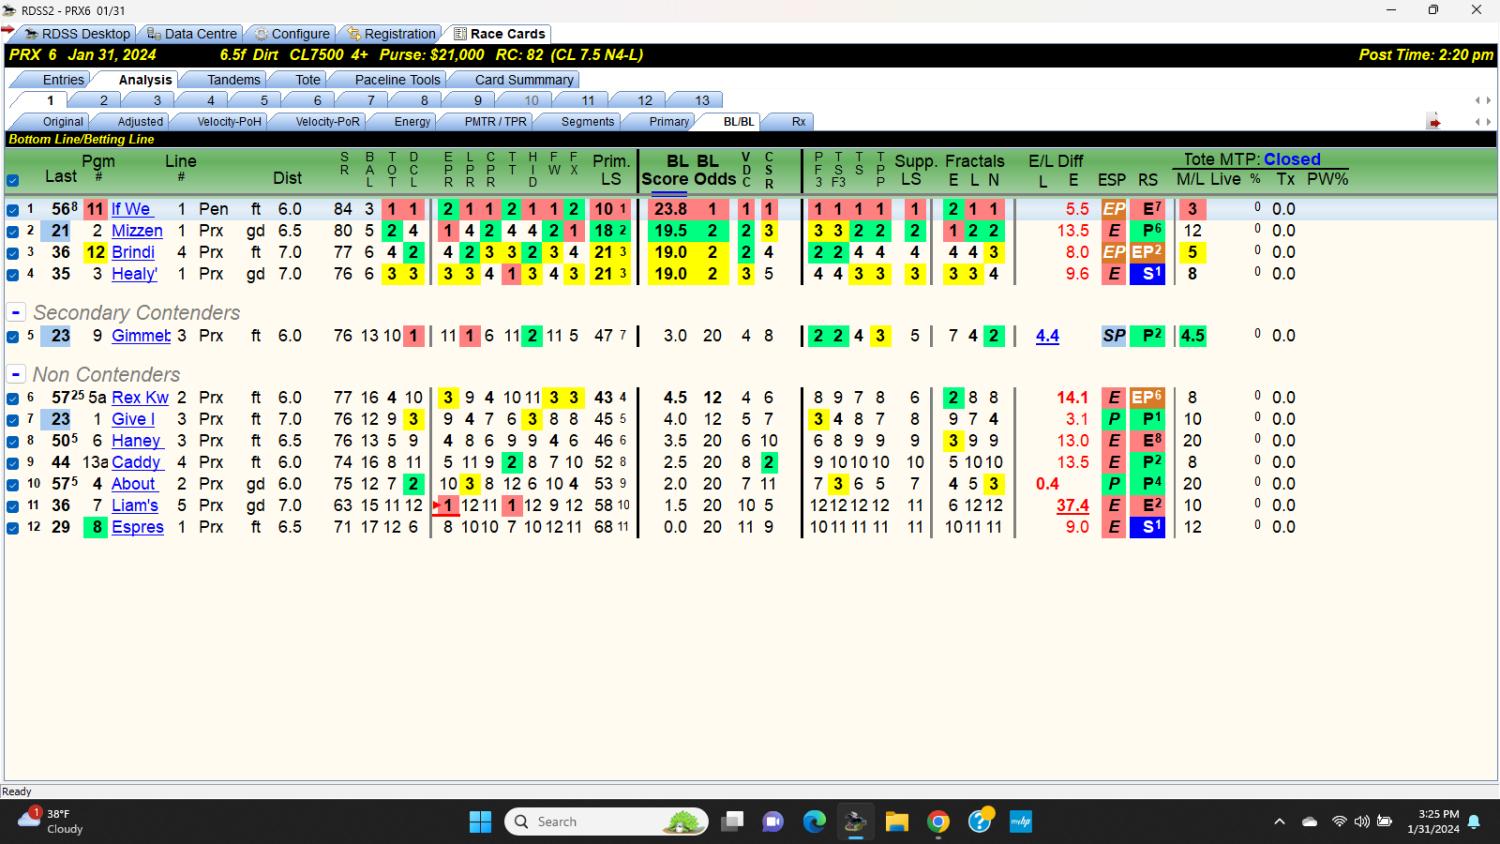
Task: Toggle checkbox for row 12 Espres
Action: [13, 528]
